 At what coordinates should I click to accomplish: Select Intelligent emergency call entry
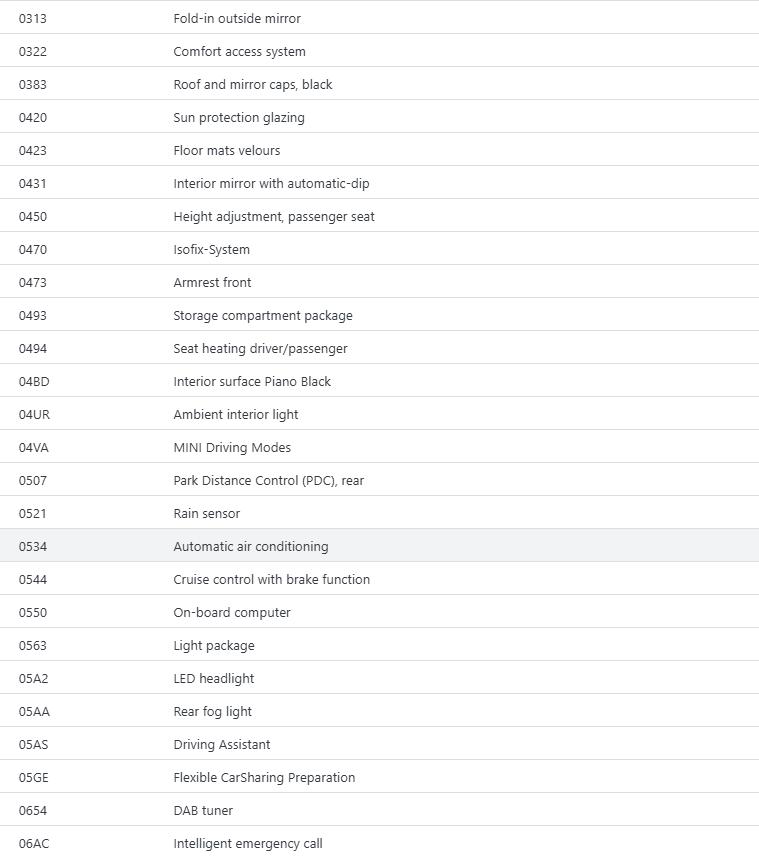[248, 843]
